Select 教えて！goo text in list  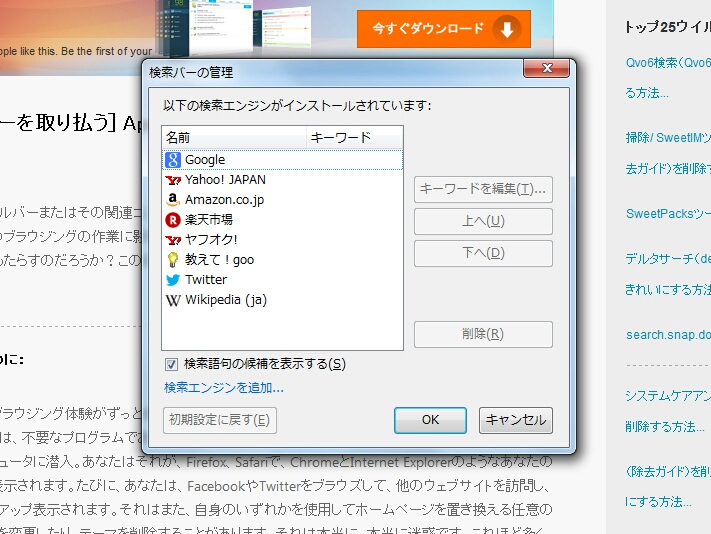[219, 260]
